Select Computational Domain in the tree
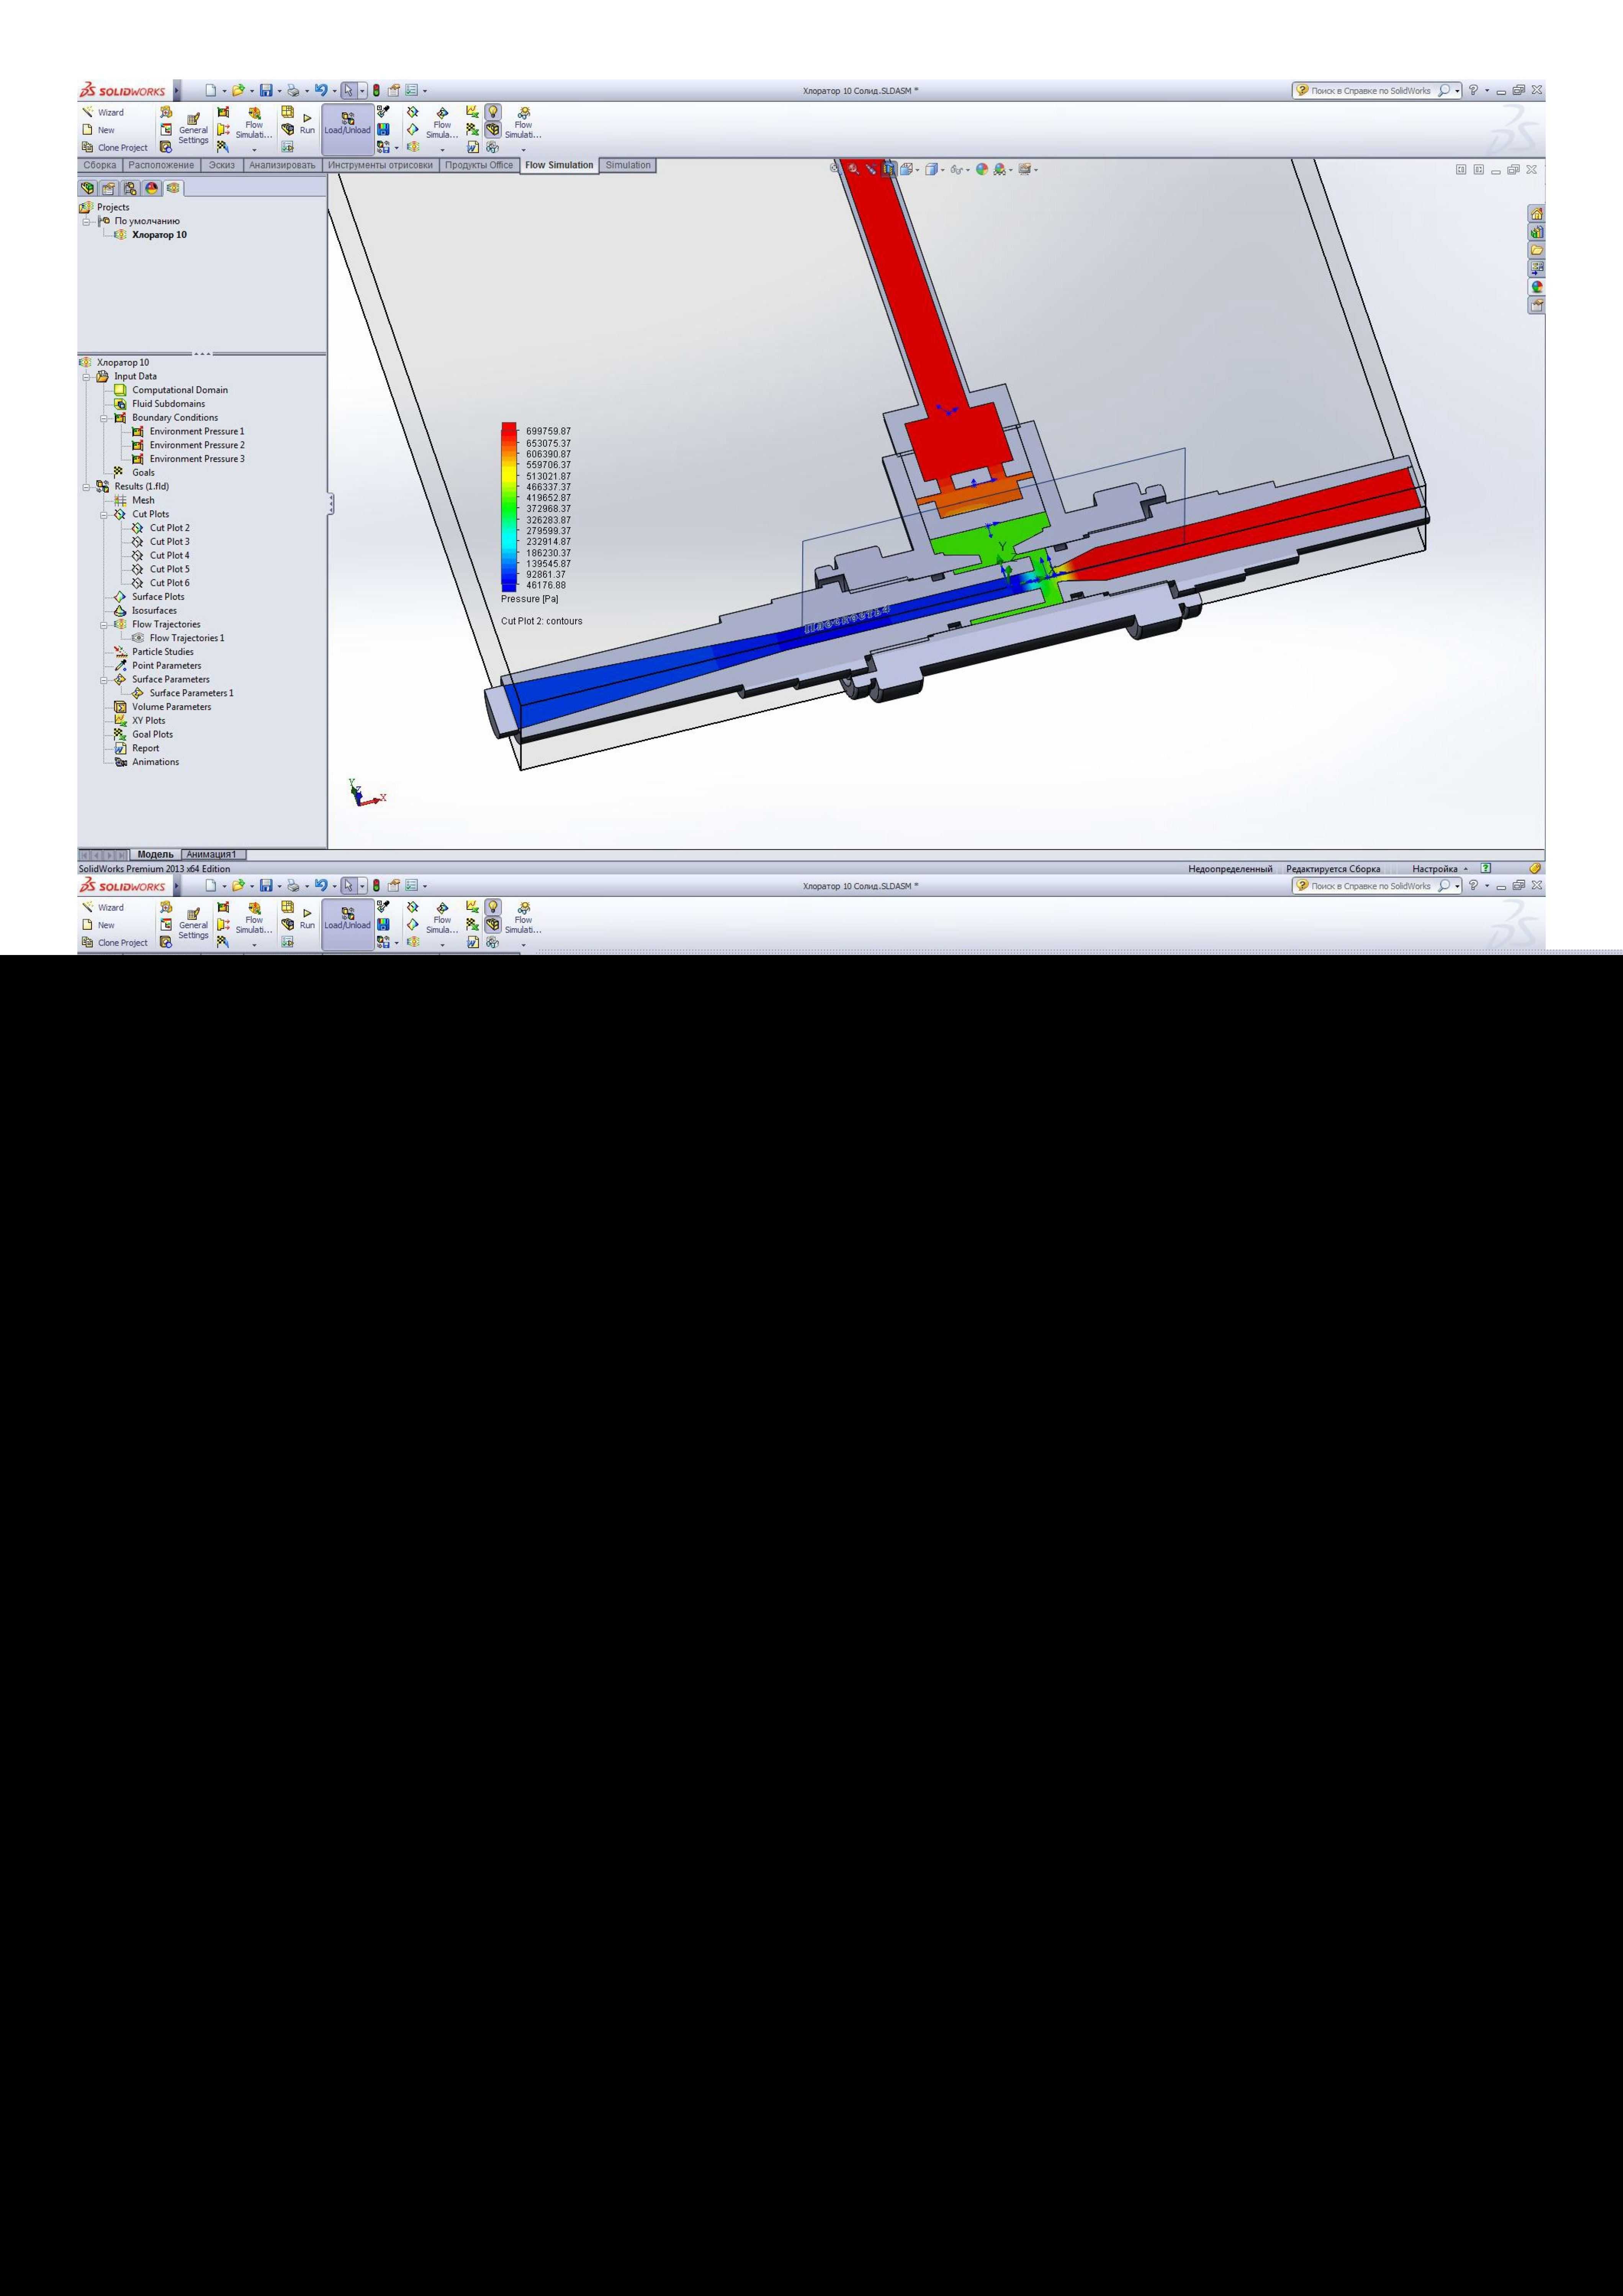This screenshot has height=2296, width=1623. tap(171, 390)
